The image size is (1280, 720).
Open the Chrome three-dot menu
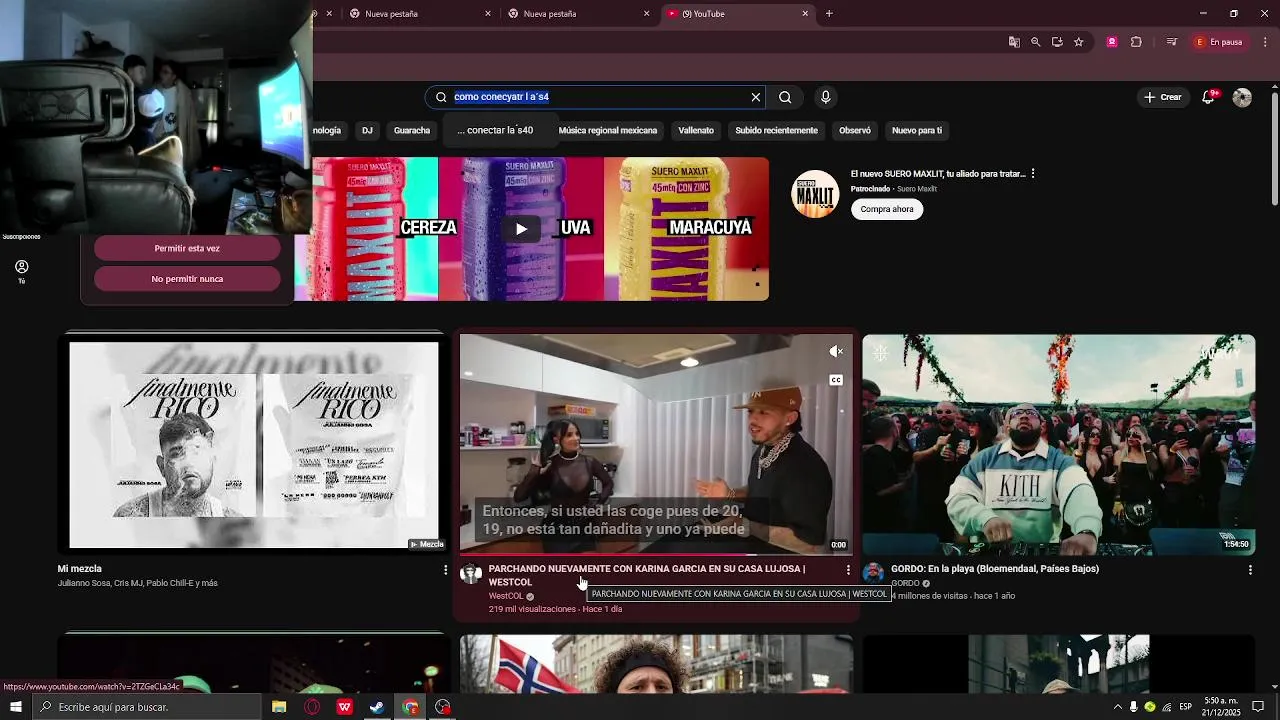click(1265, 42)
